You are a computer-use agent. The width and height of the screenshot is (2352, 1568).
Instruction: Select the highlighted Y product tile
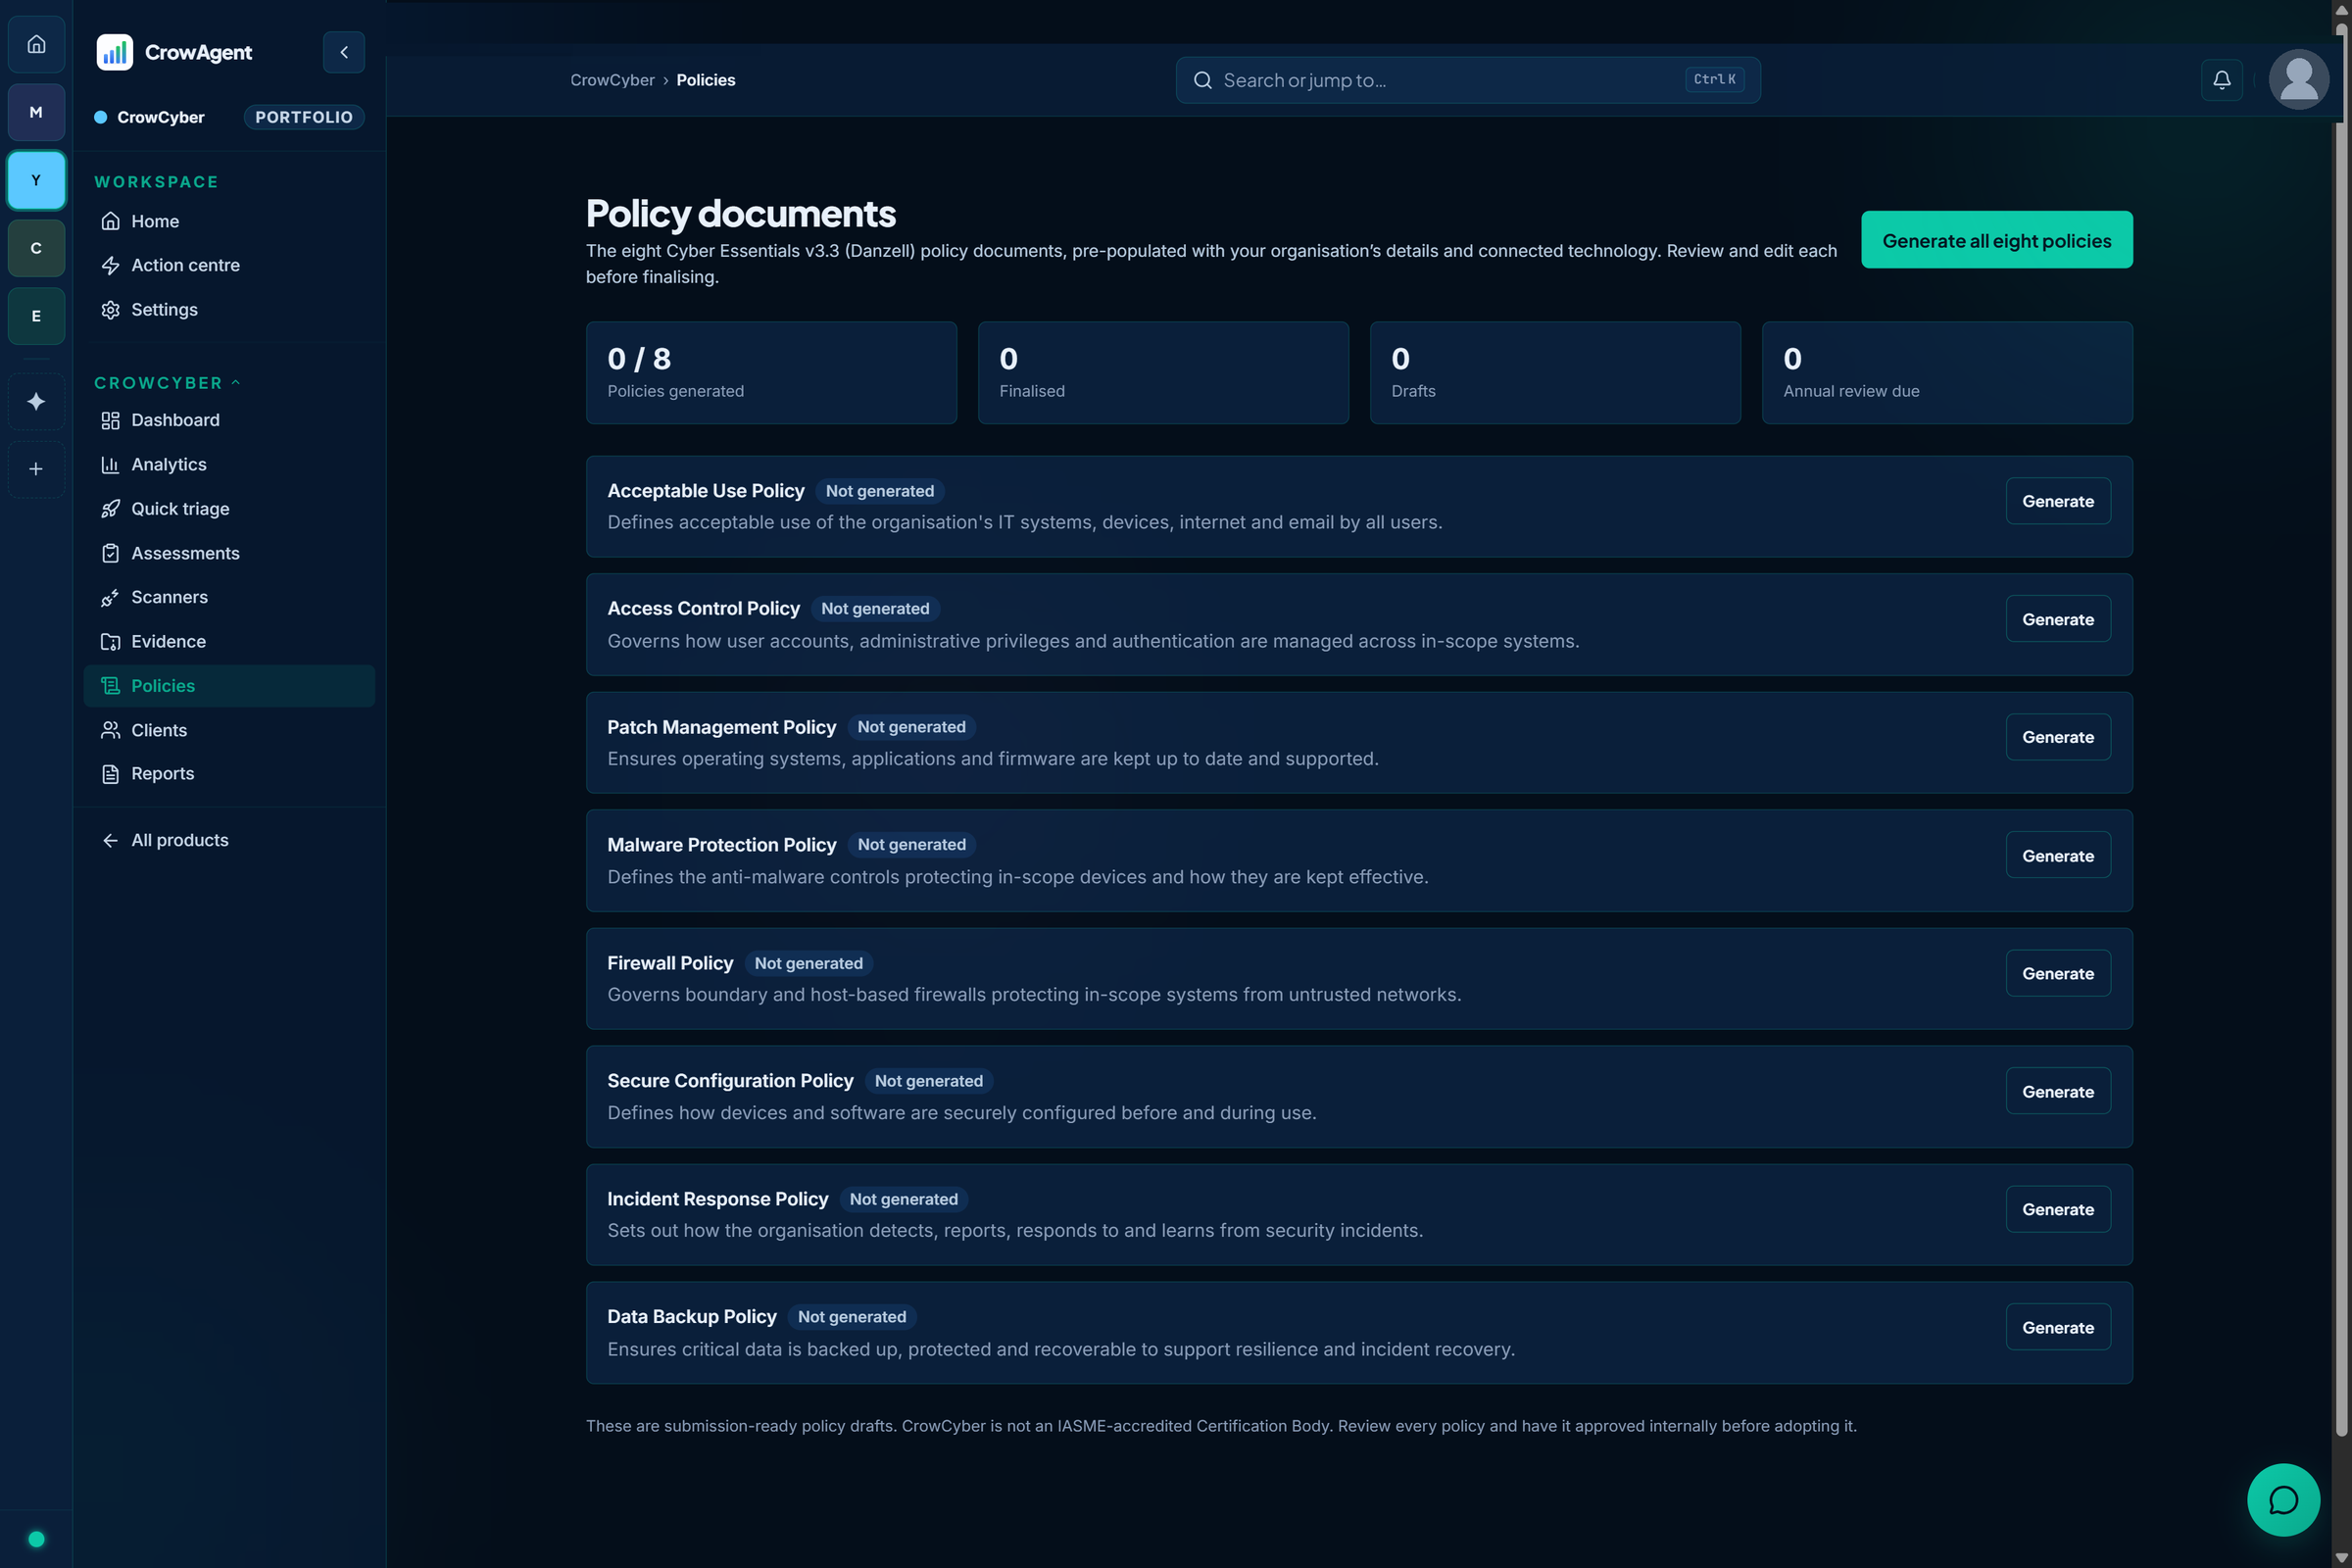click(x=36, y=180)
